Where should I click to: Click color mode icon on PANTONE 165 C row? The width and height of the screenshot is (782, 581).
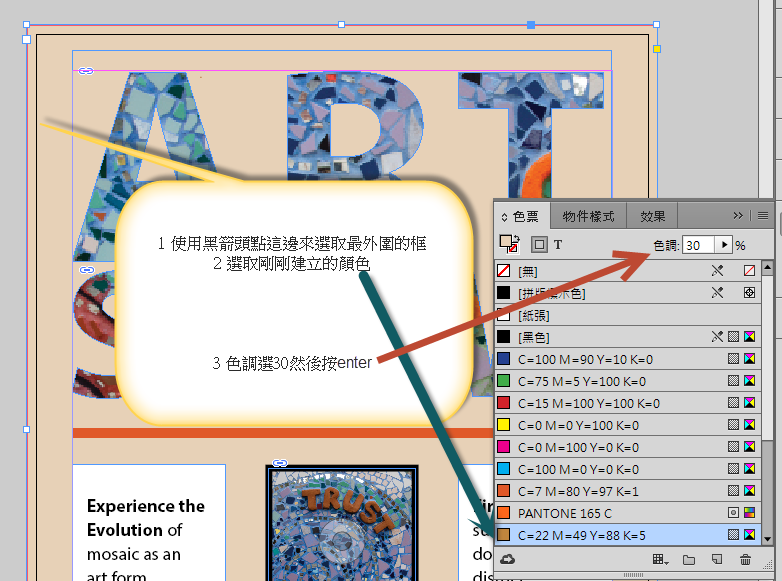(749, 512)
